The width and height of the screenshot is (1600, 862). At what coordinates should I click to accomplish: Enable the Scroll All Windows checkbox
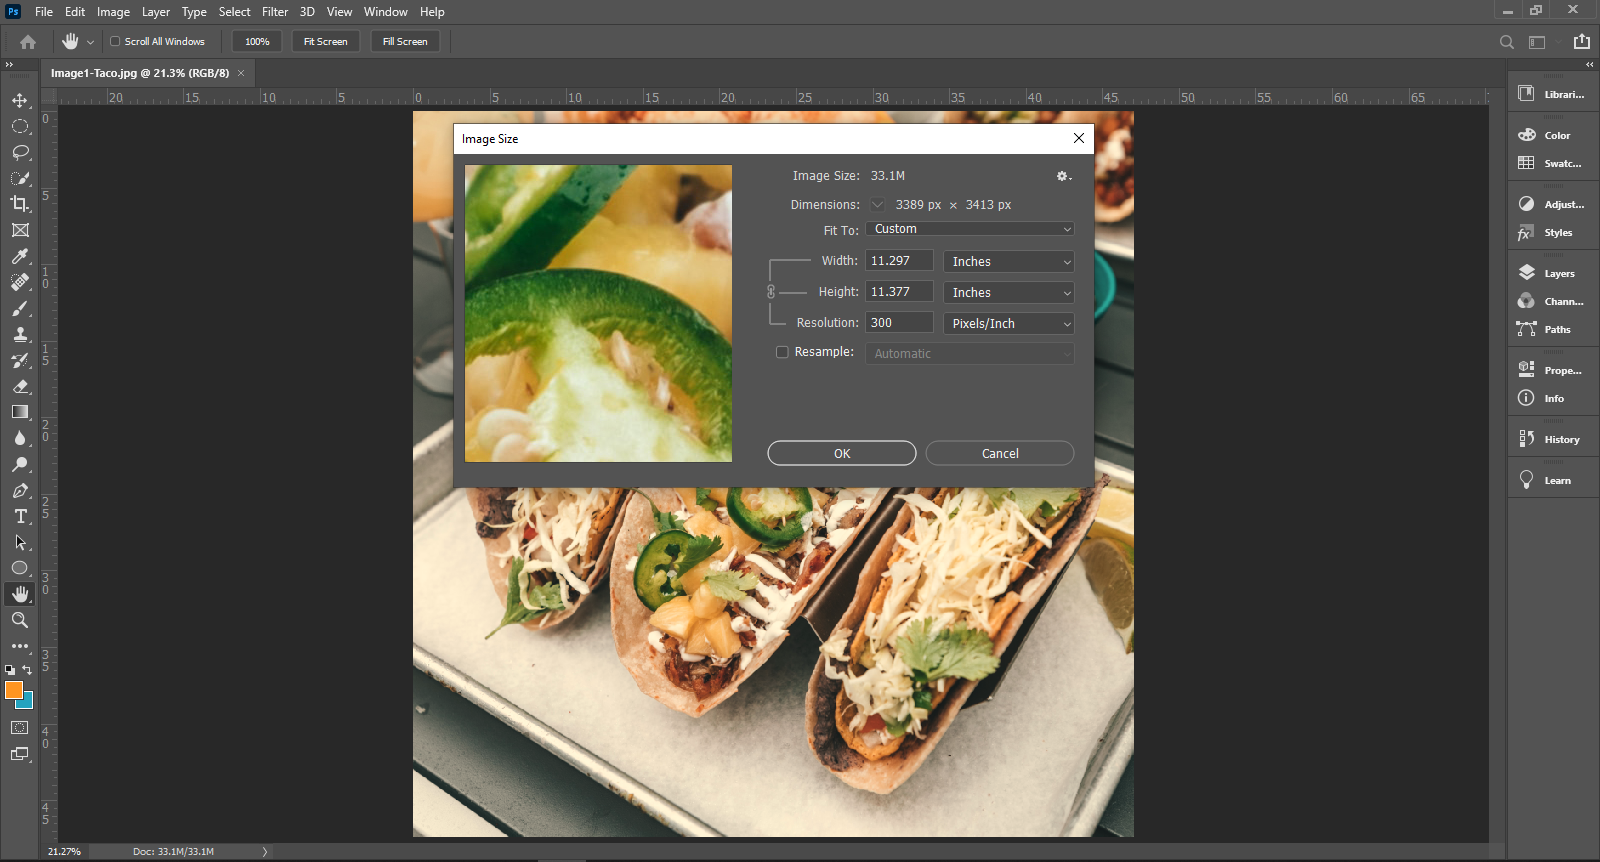click(115, 42)
